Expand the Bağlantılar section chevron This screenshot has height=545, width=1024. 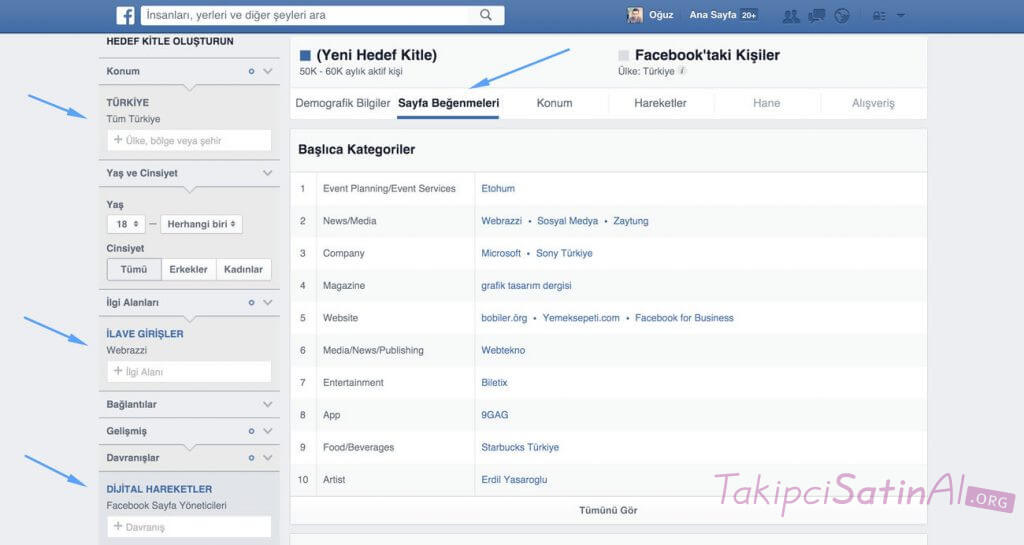click(268, 404)
